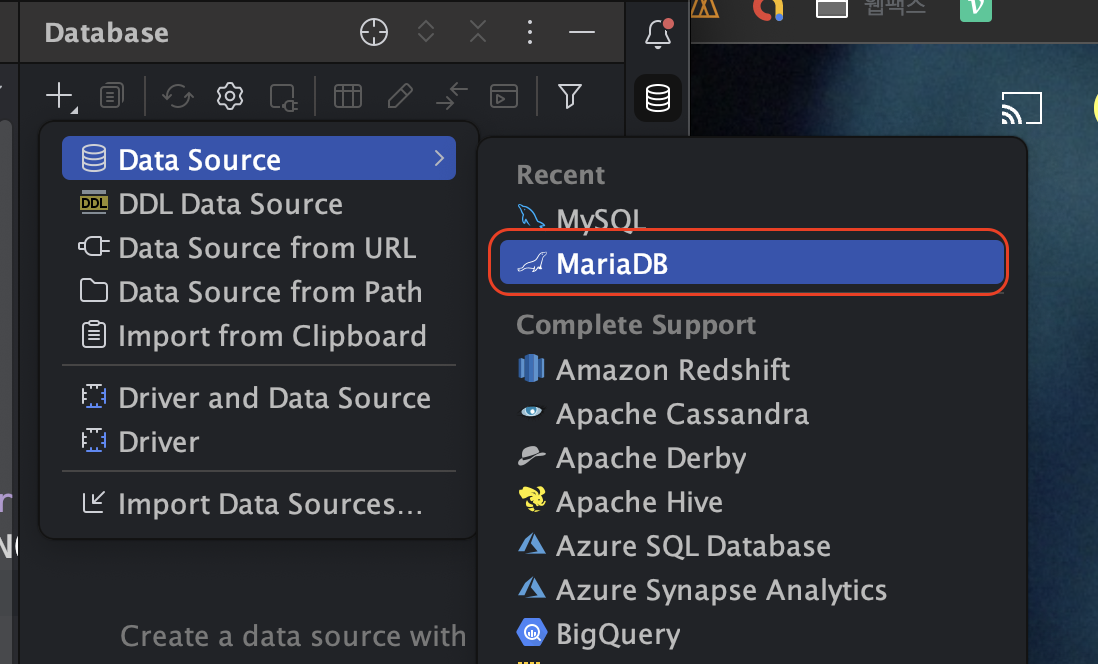
Task: Open the Database panel options (three dots)
Action: point(529,32)
